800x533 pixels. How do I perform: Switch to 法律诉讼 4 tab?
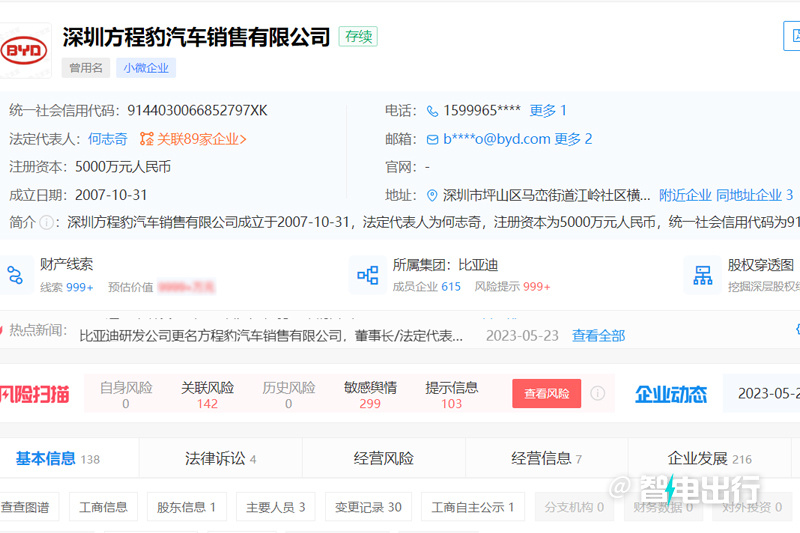click(220, 459)
